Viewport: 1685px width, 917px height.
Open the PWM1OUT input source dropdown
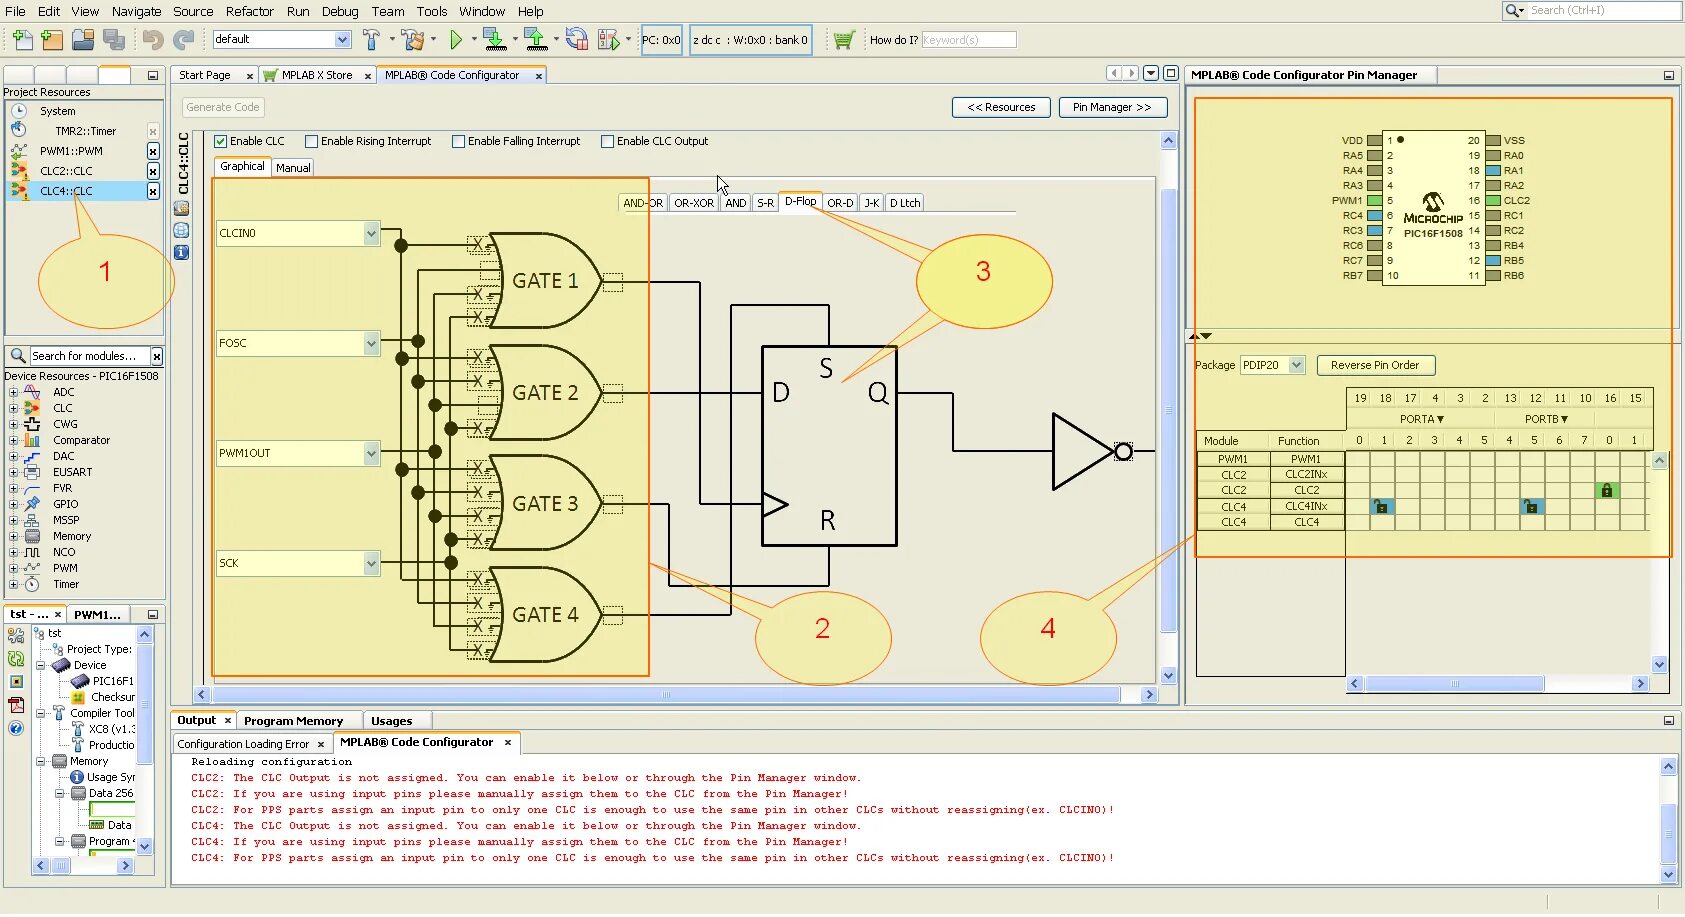[371, 453]
